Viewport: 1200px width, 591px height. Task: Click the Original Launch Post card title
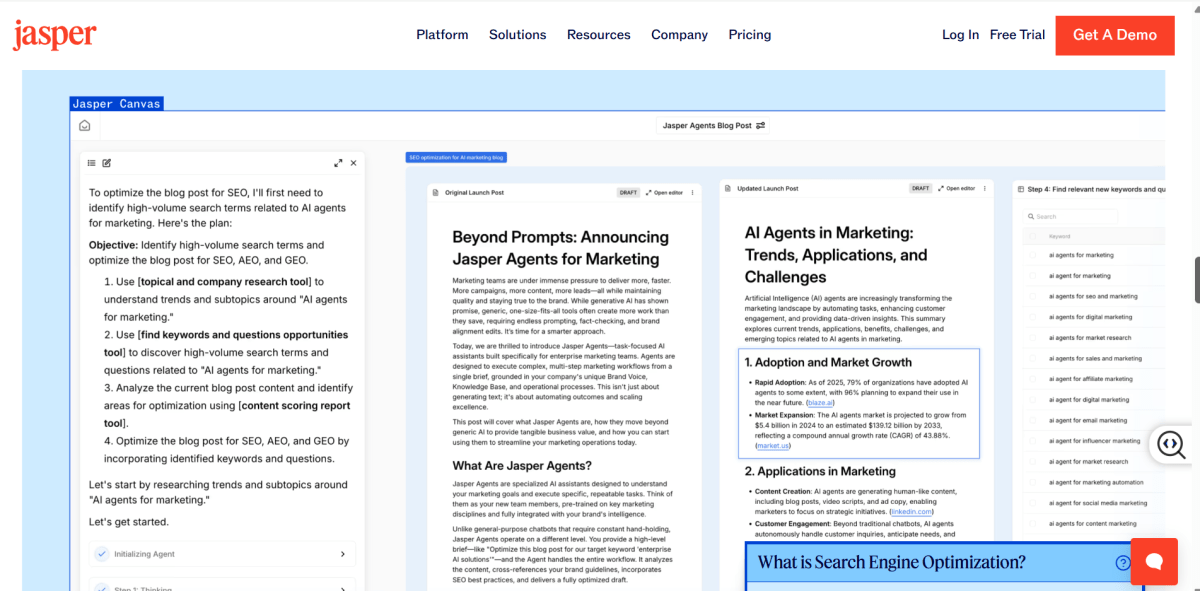pos(474,192)
